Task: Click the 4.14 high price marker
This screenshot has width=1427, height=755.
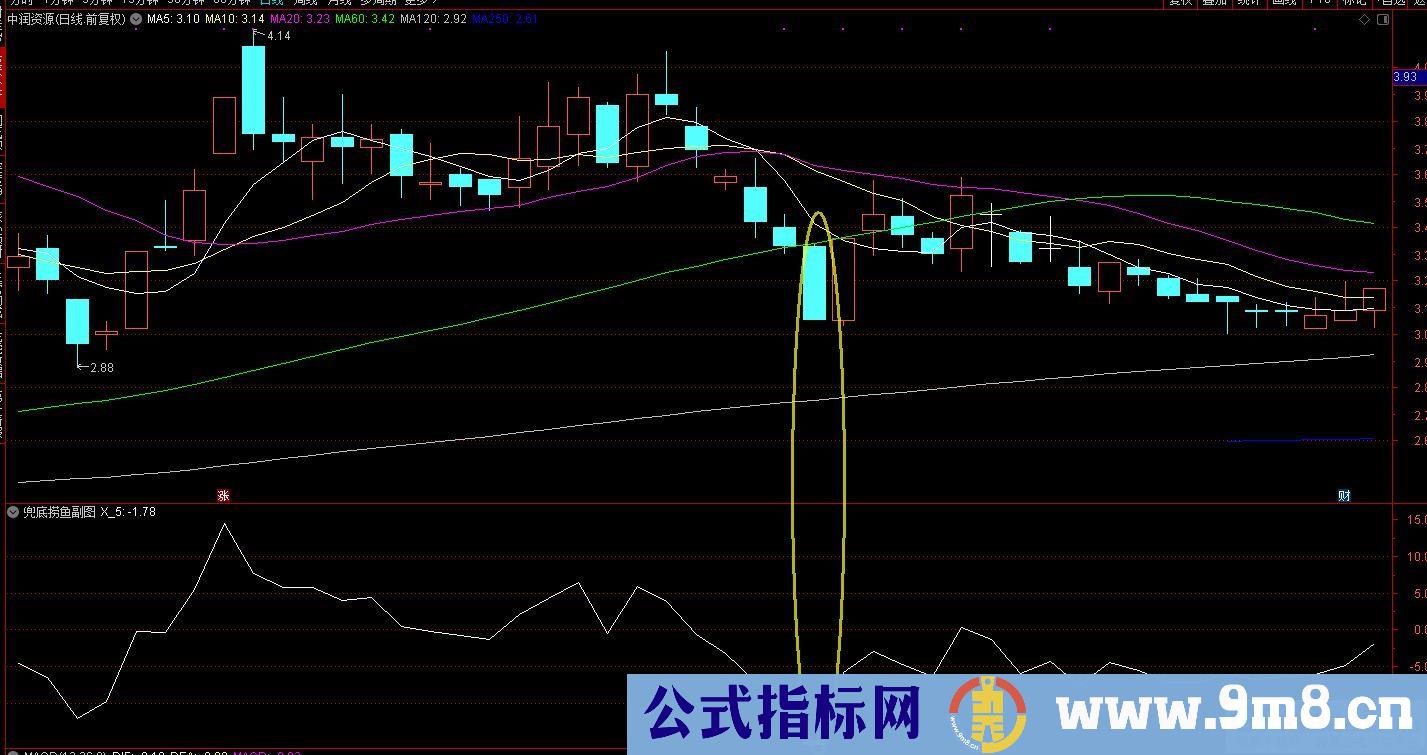Action: point(279,36)
